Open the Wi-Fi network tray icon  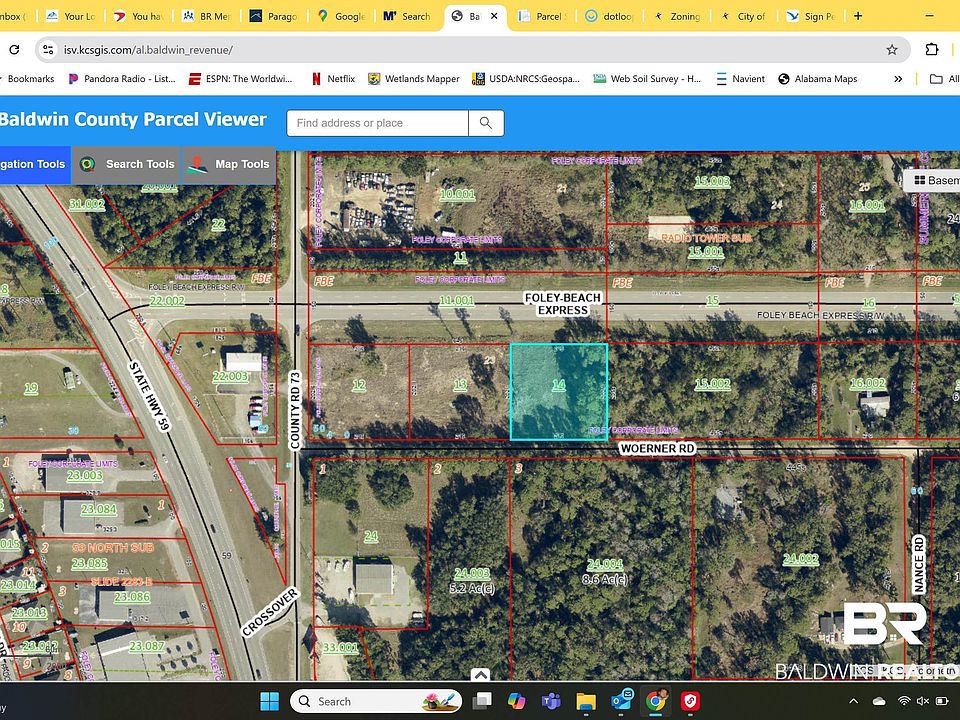click(x=904, y=701)
